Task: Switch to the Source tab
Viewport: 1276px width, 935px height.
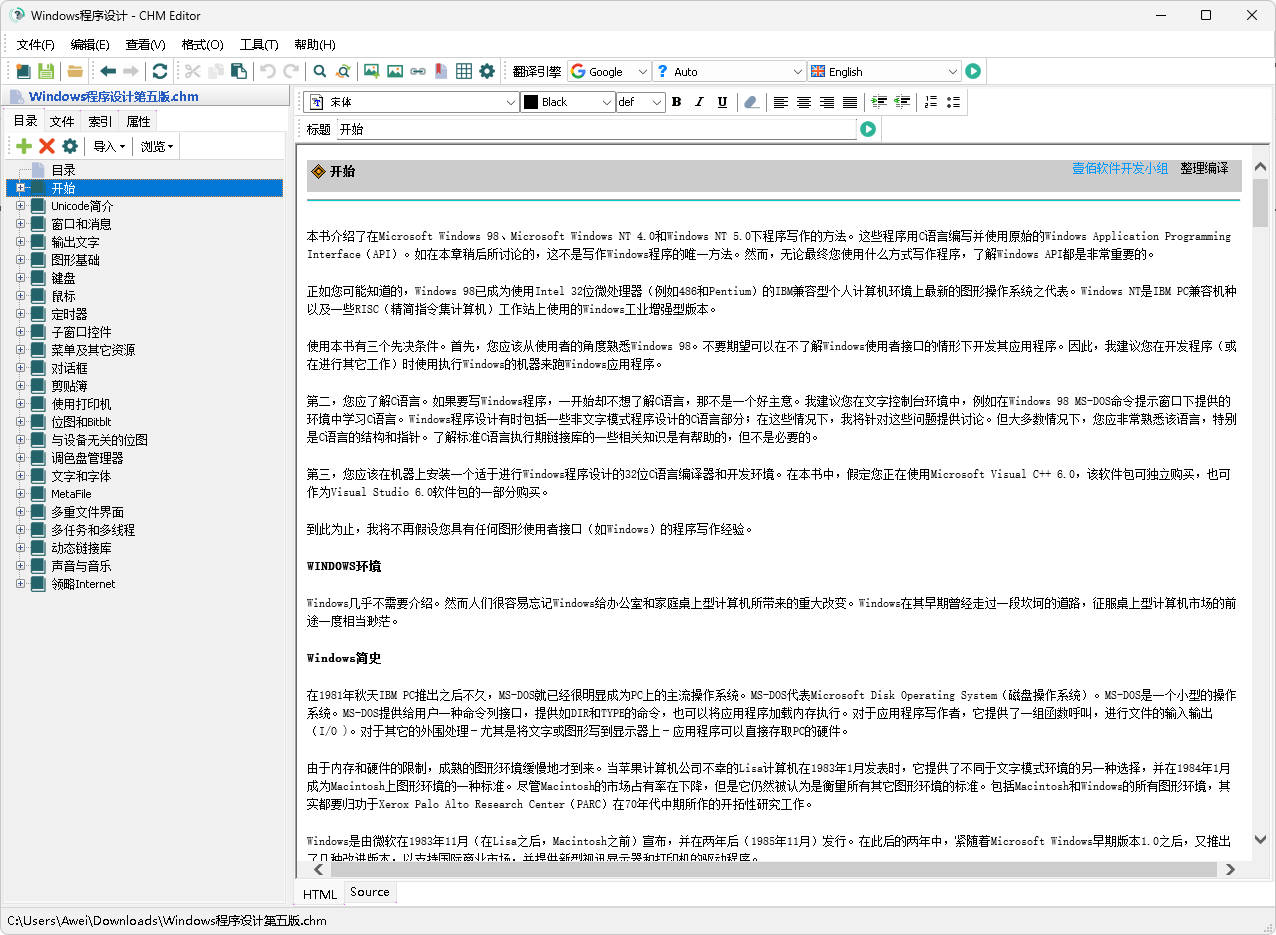Action: point(370,892)
